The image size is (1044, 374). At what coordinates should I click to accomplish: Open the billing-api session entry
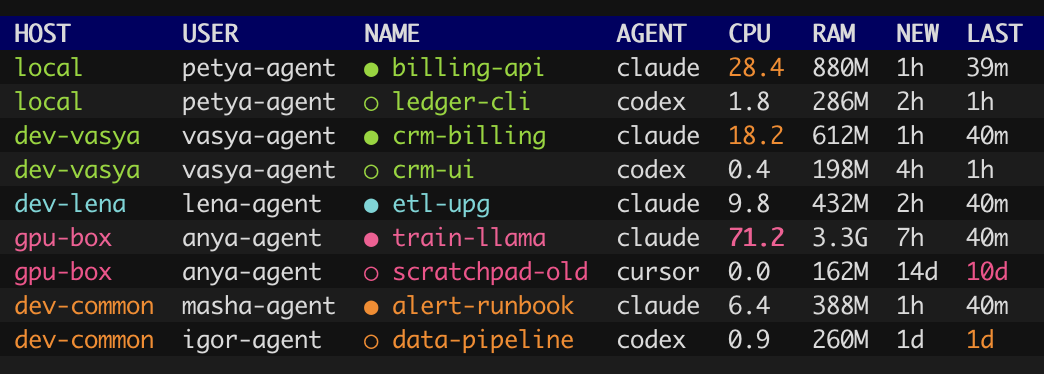click(x=468, y=68)
